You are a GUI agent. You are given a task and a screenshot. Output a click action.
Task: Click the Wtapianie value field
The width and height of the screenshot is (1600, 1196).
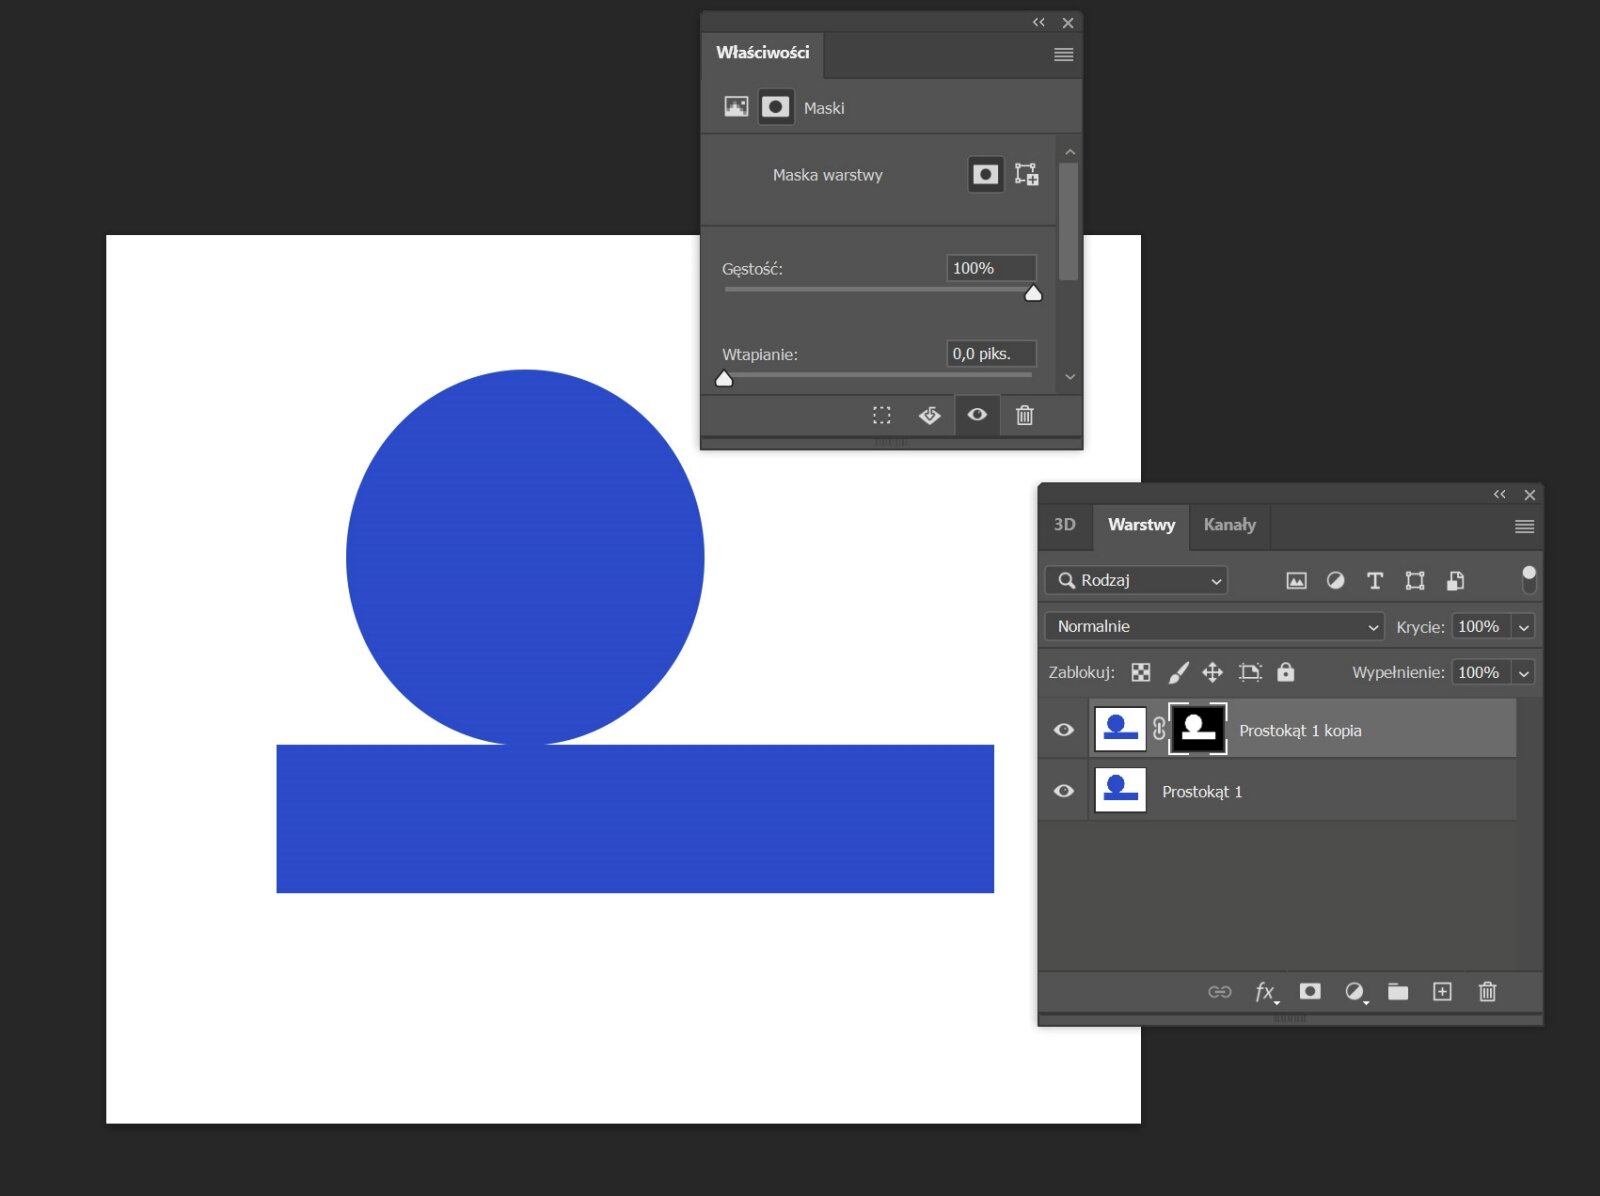(991, 353)
